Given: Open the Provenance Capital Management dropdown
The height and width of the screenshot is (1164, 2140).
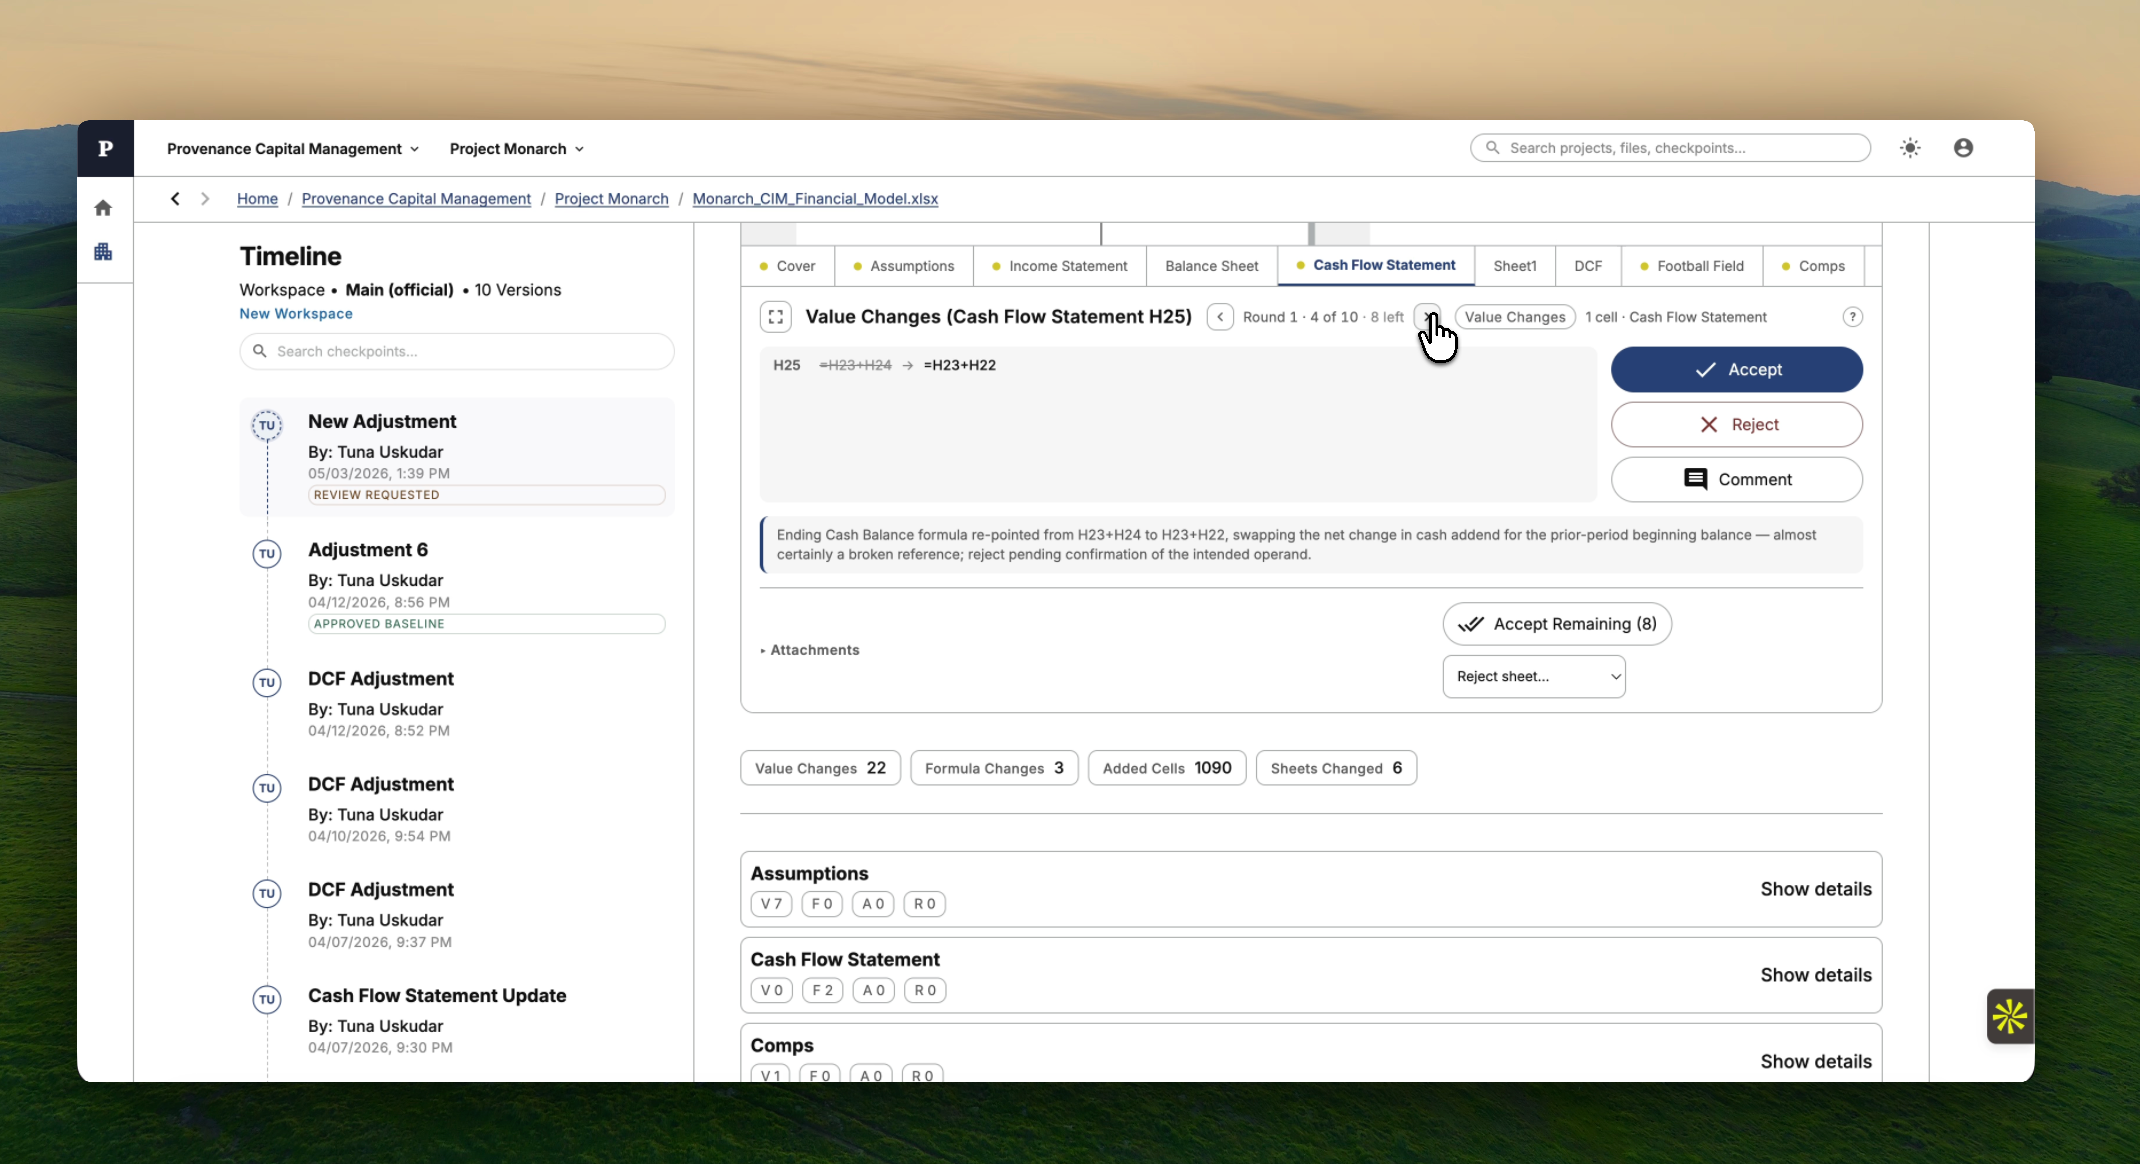Looking at the screenshot, I should pos(293,149).
